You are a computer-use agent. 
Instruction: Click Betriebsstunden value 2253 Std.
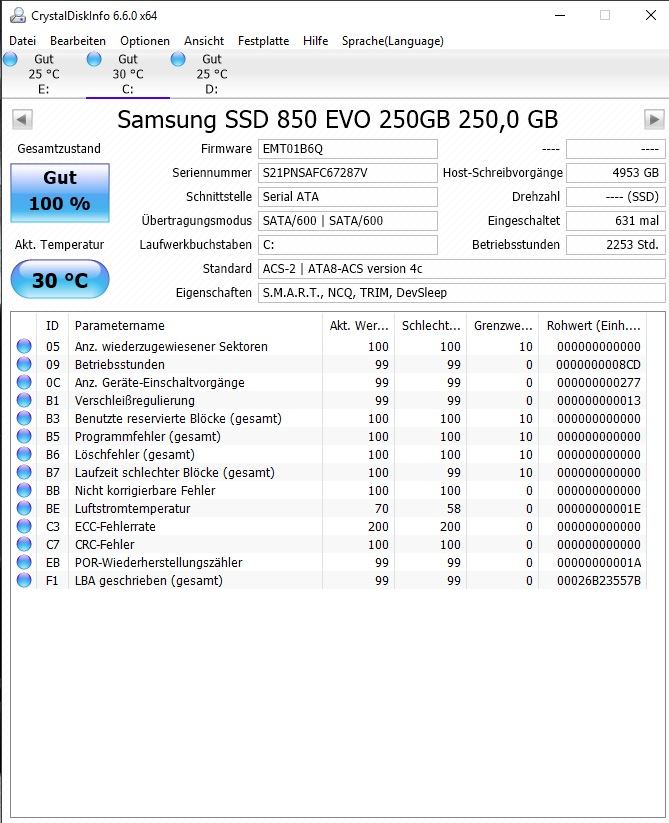tap(615, 245)
